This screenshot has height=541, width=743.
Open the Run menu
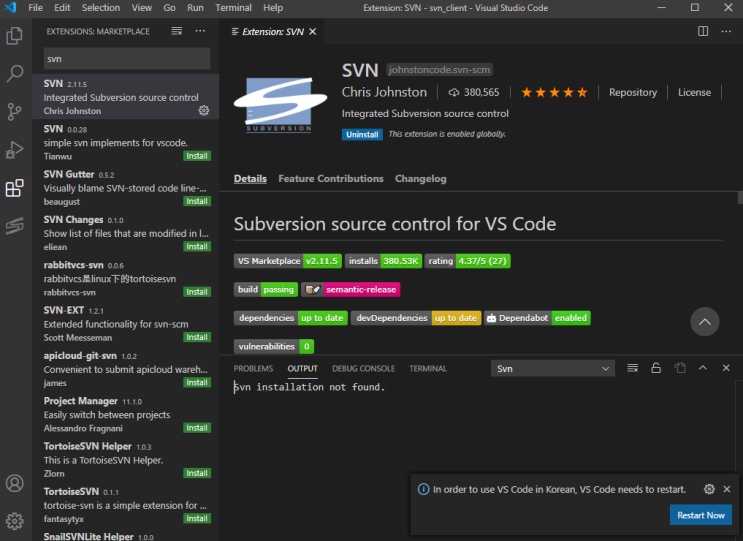point(195,8)
